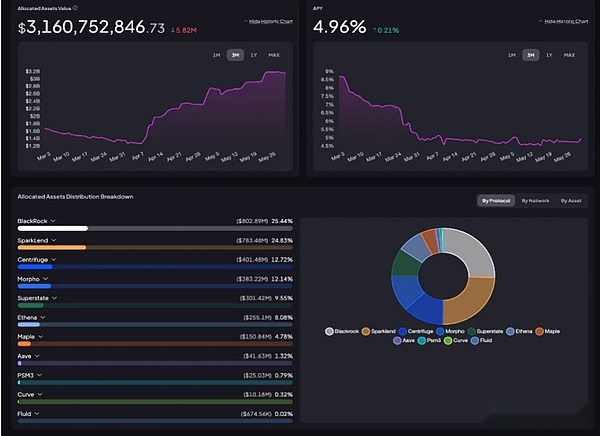Click the SparkLend 24.83% value
This screenshot has width=600, height=436.
point(282,240)
